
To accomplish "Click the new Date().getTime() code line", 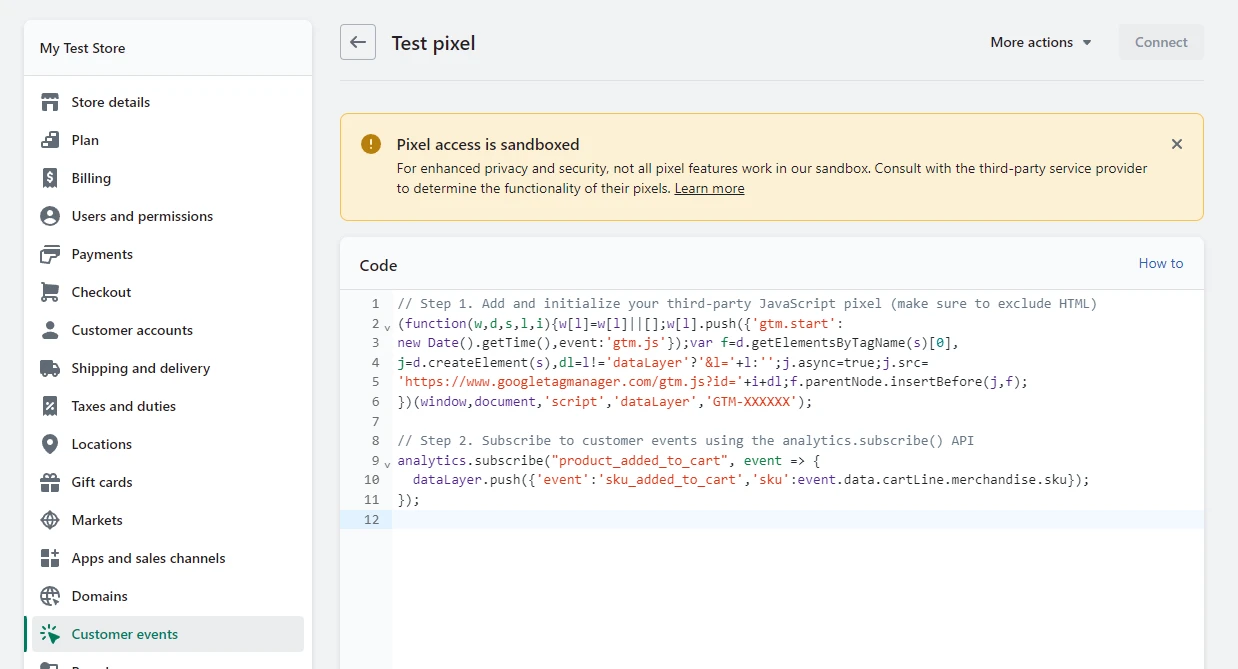I will tap(678, 343).
